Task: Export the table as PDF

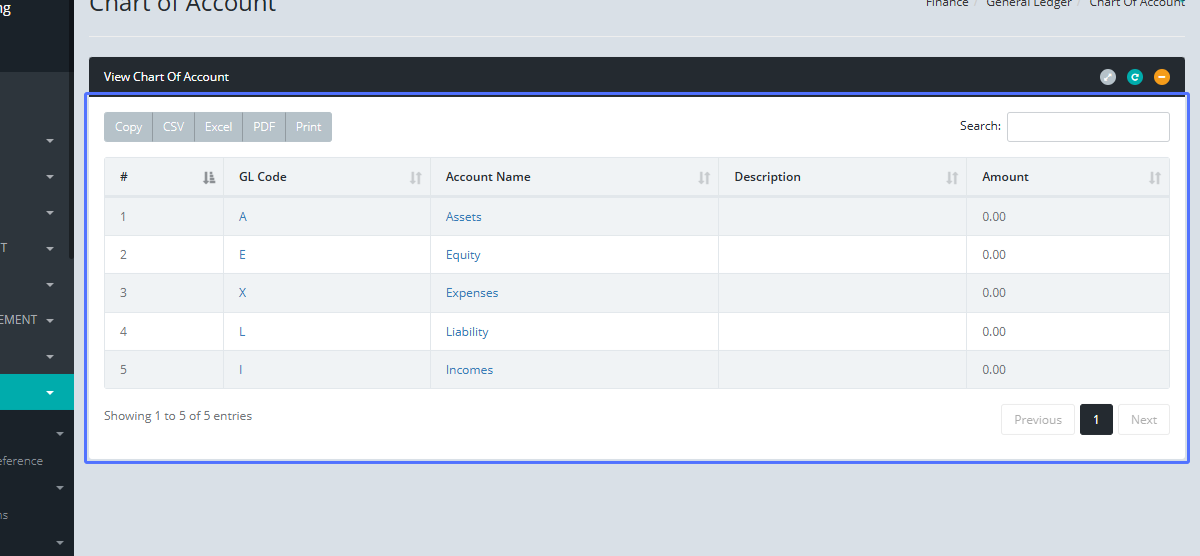Action: click(x=264, y=127)
